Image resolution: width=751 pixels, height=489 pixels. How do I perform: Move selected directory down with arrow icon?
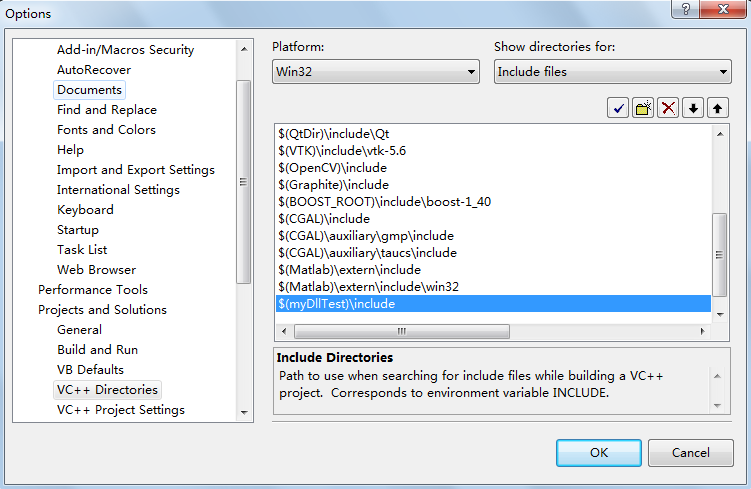(x=693, y=108)
